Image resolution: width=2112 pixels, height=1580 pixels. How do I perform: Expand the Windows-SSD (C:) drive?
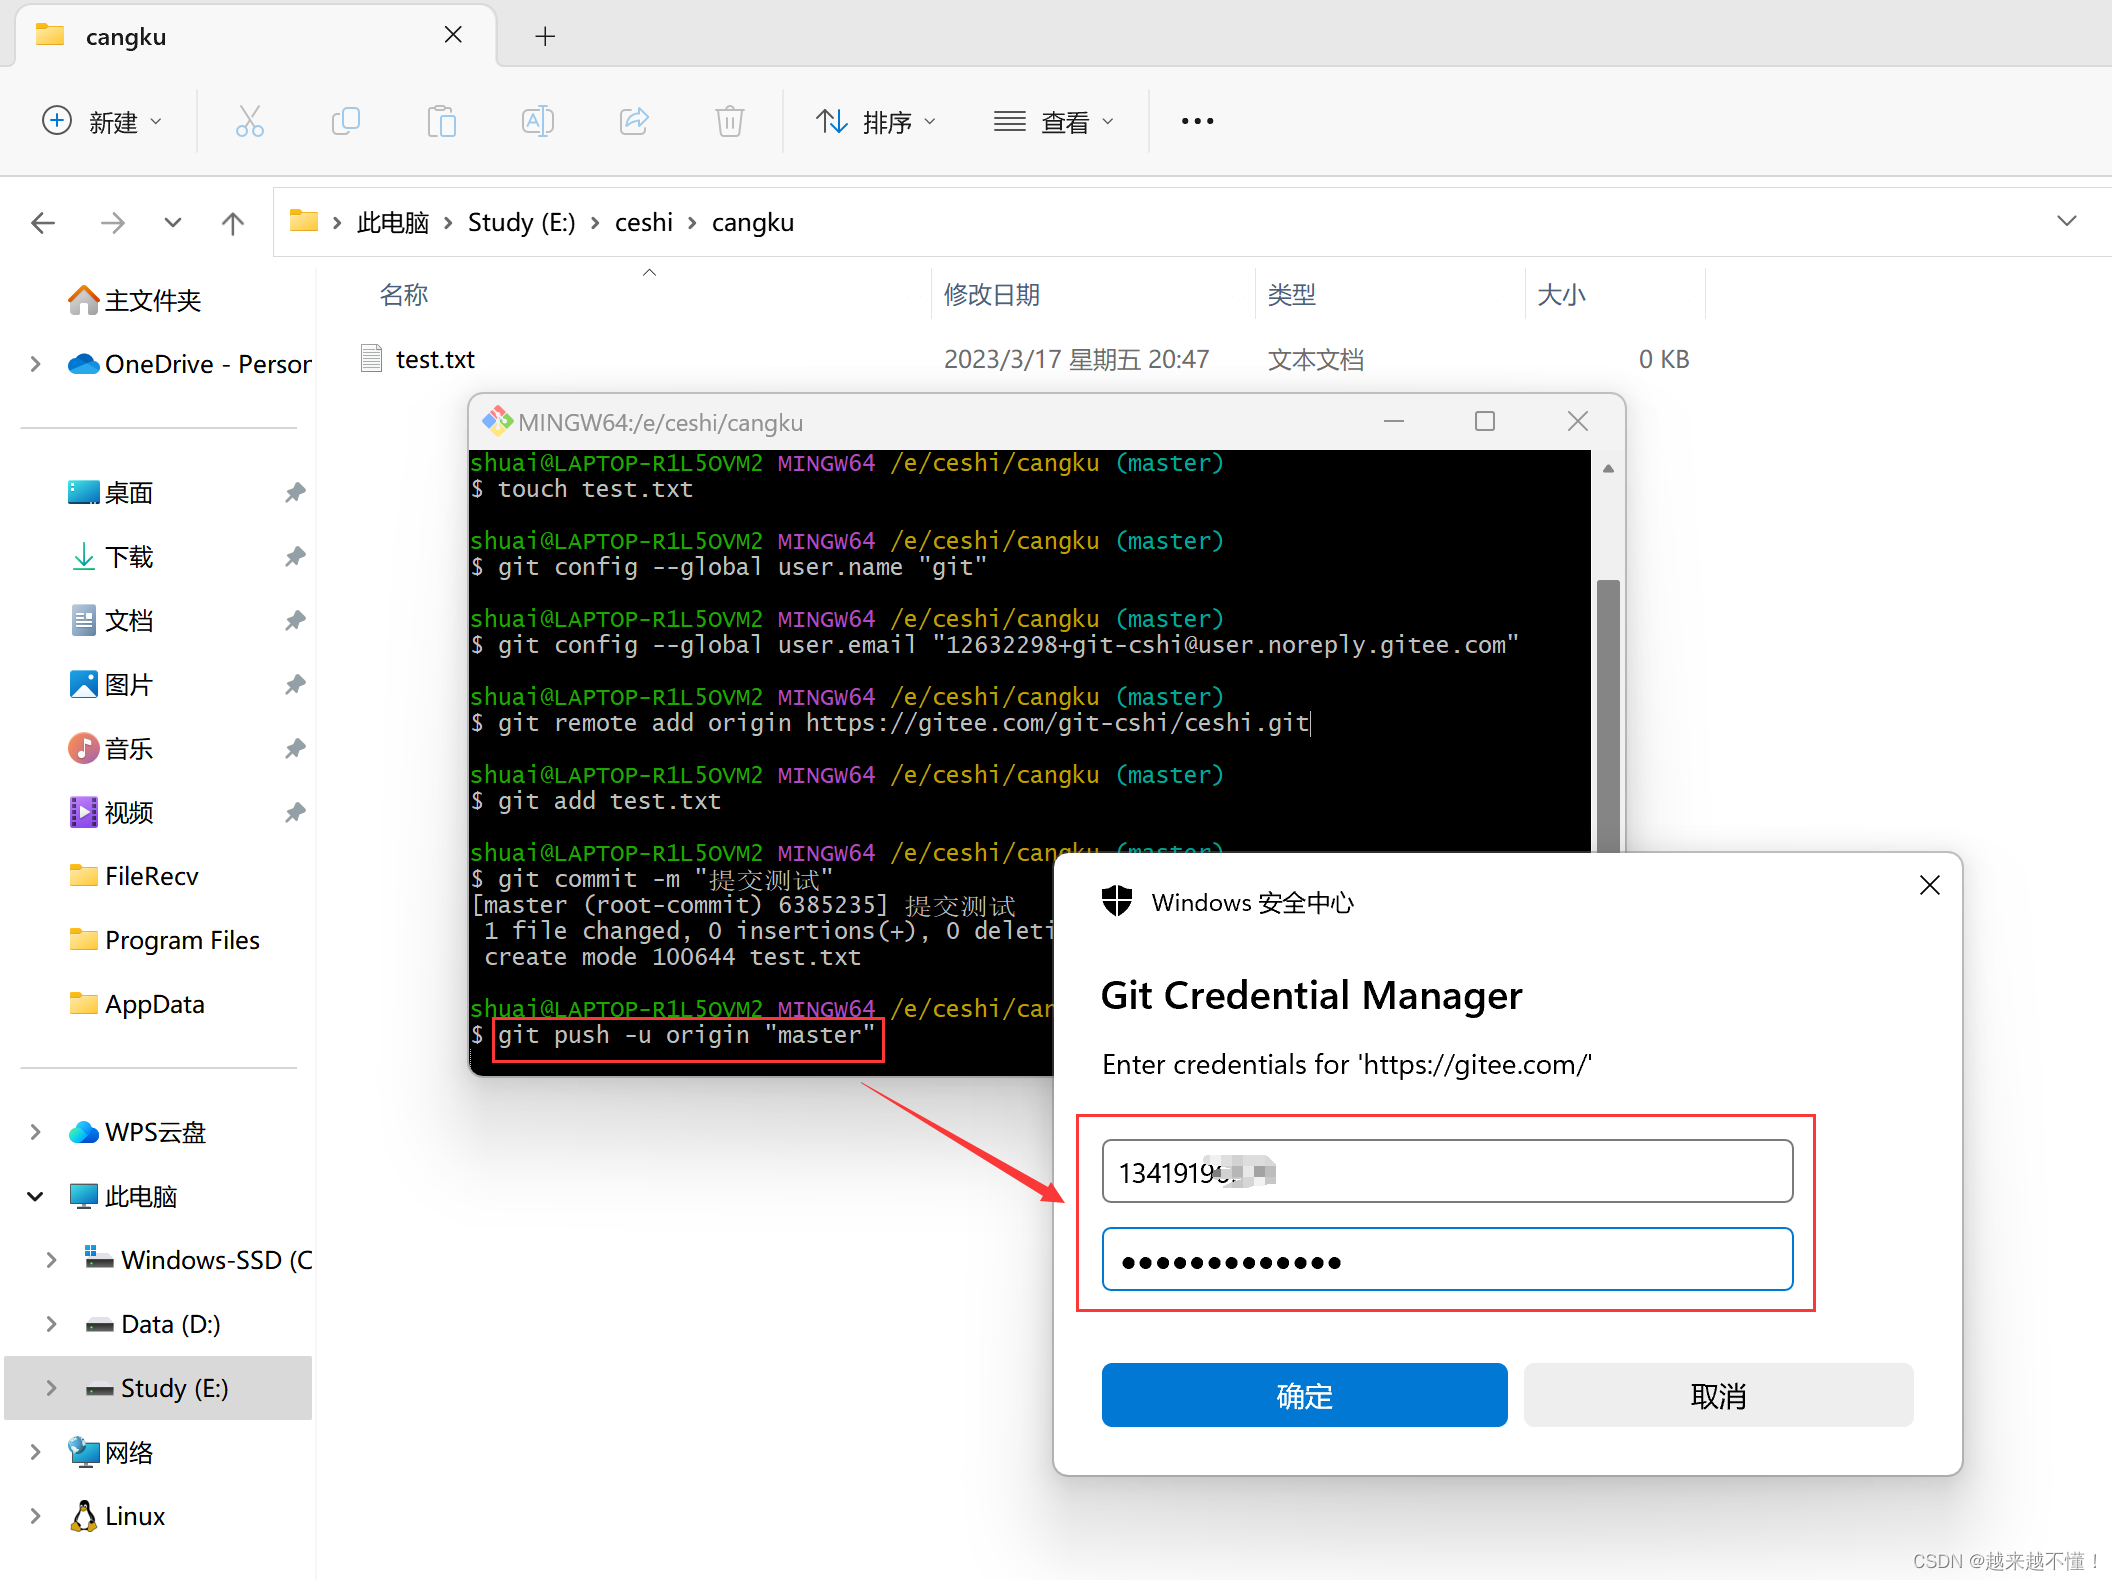52,1260
